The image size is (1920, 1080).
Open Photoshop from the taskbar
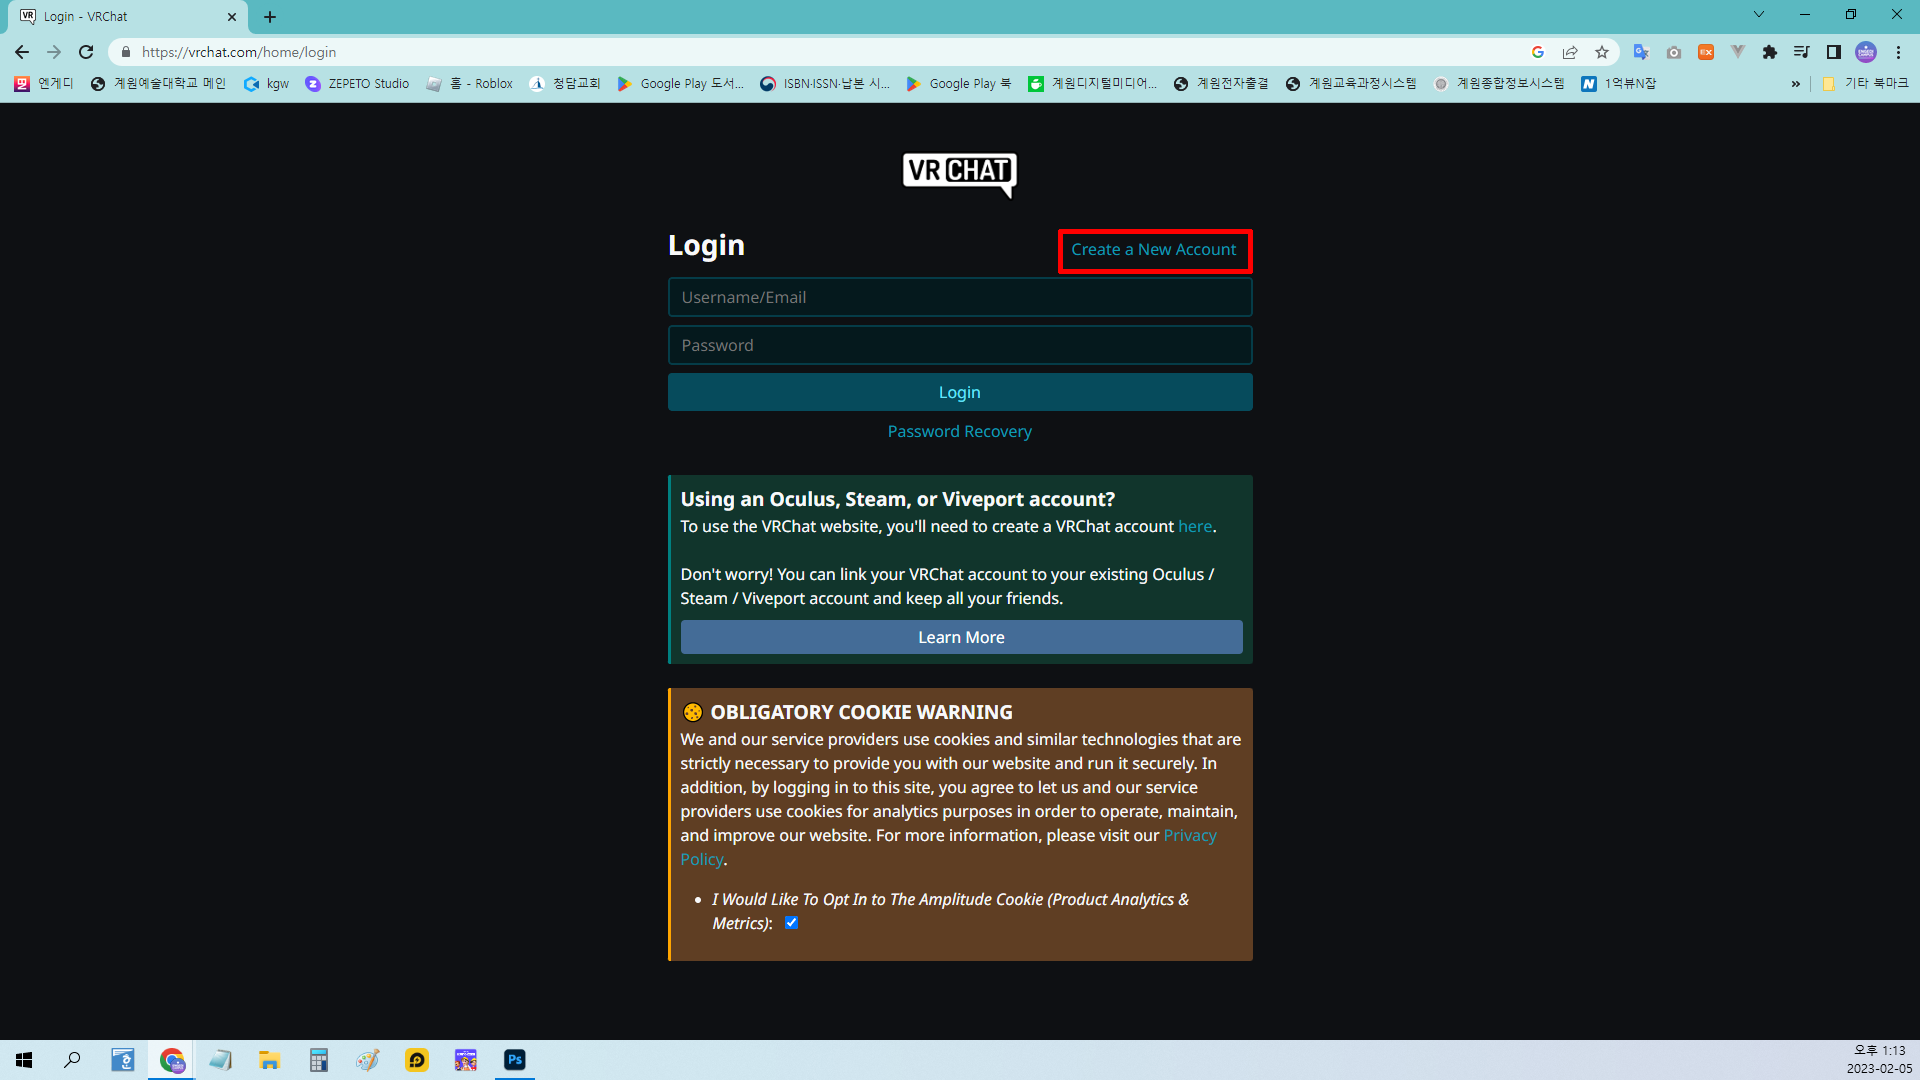click(515, 1060)
